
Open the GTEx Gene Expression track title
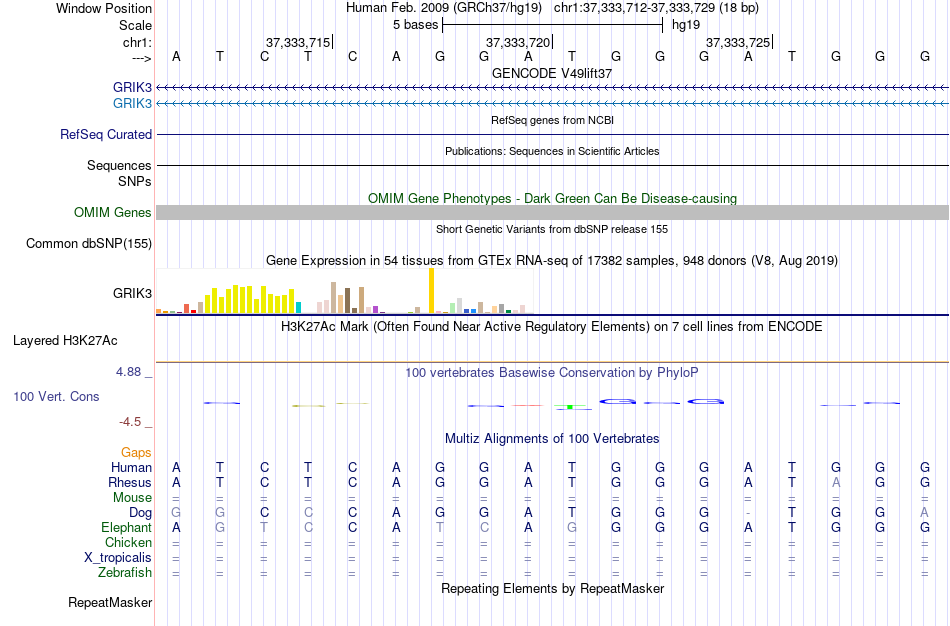pos(552,261)
